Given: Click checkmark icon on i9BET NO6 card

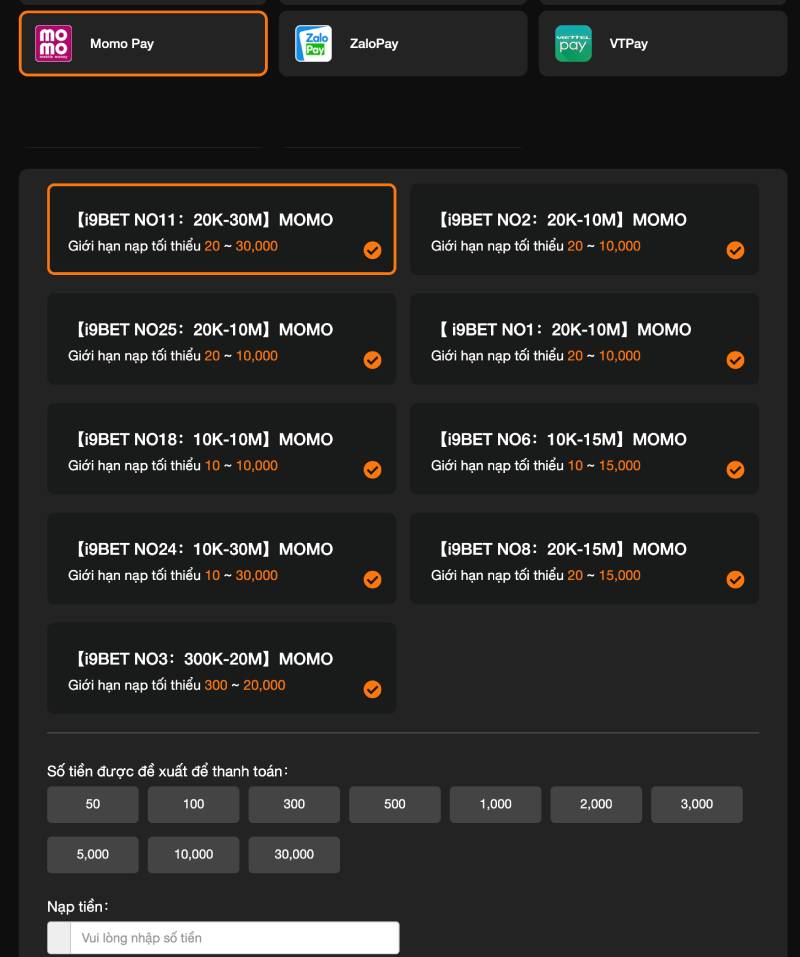Looking at the screenshot, I should click(x=735, y=470).
